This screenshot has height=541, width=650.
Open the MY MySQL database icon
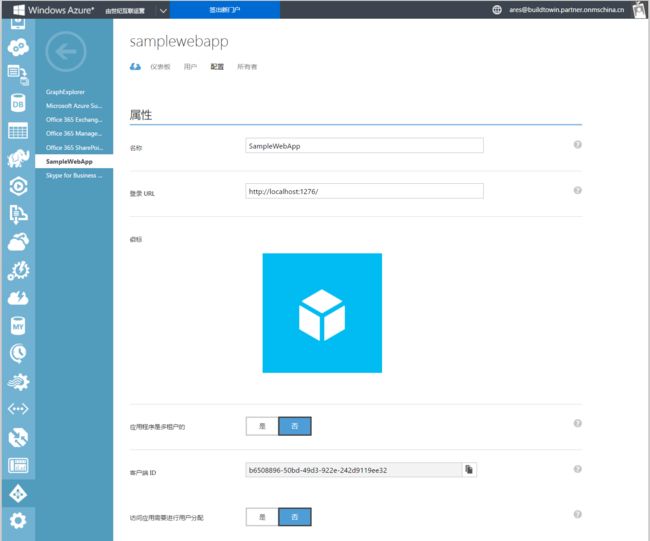(x=18, y=326)
